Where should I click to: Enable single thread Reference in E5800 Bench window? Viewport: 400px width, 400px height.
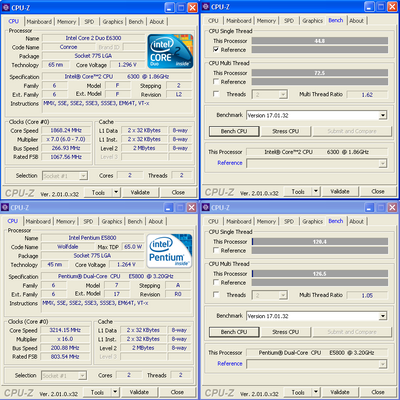point(216,250)
